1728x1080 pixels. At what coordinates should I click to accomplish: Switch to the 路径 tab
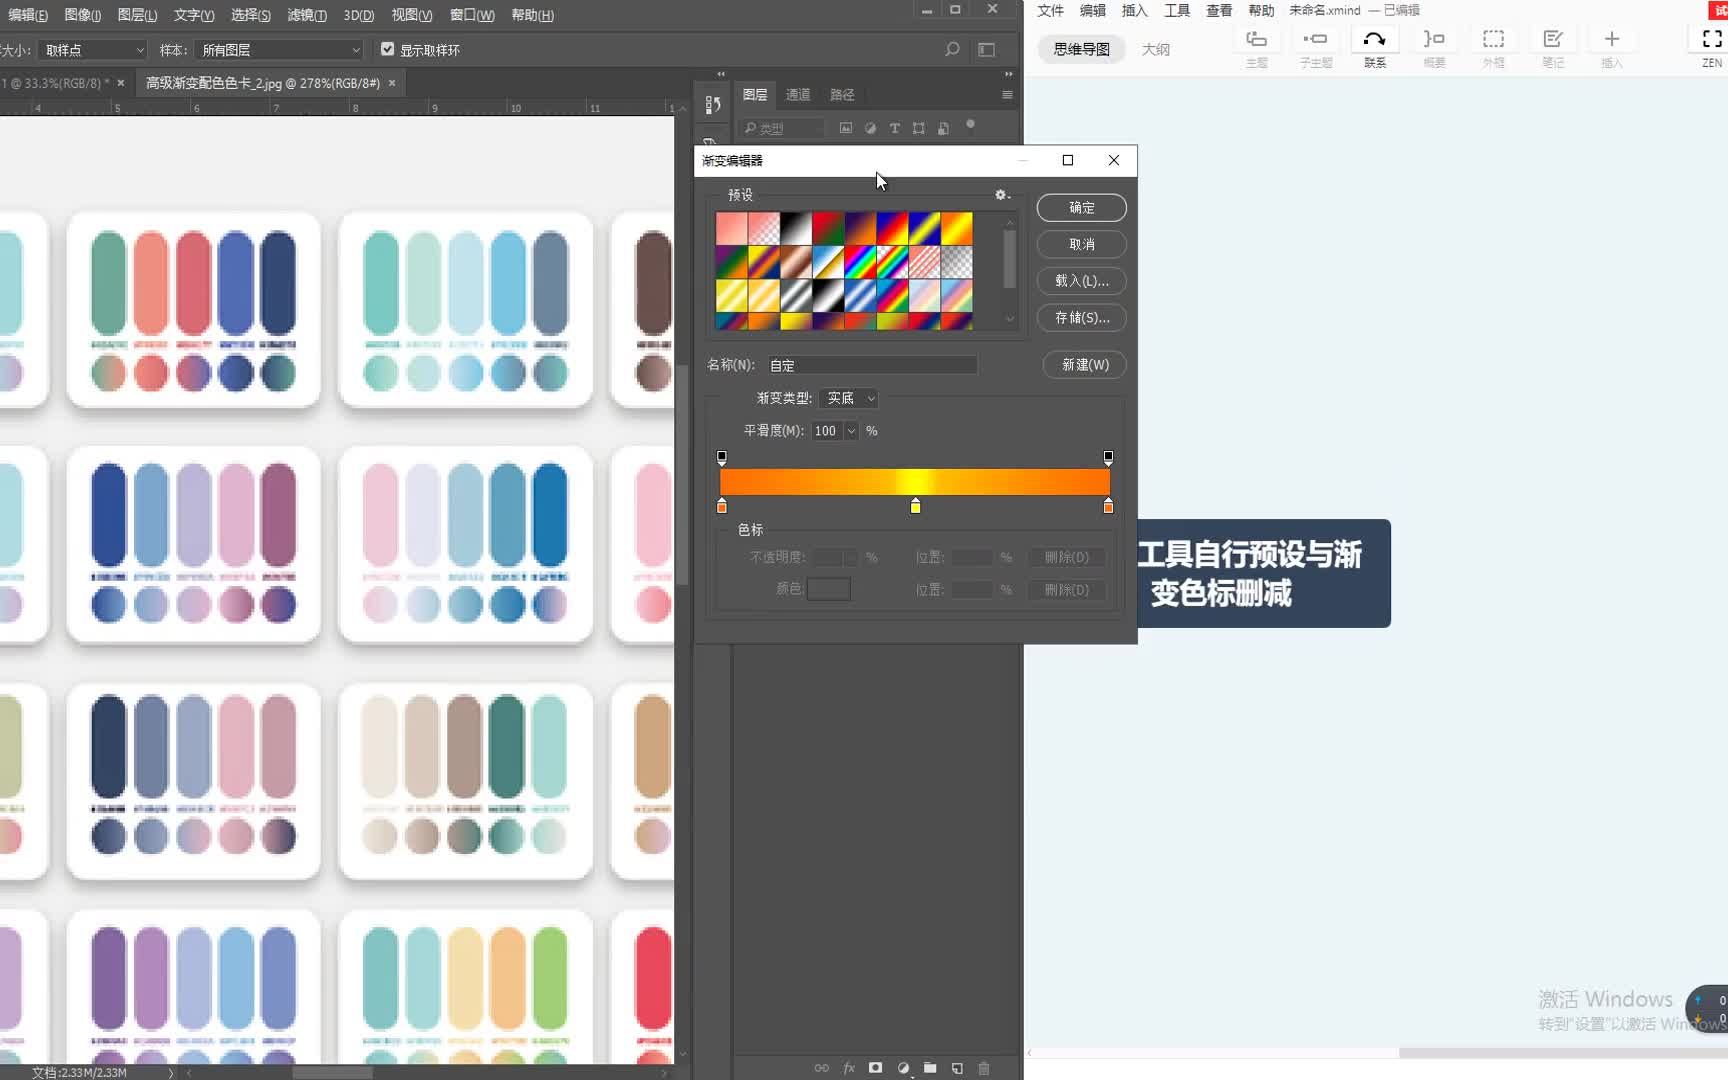(842, 95)
